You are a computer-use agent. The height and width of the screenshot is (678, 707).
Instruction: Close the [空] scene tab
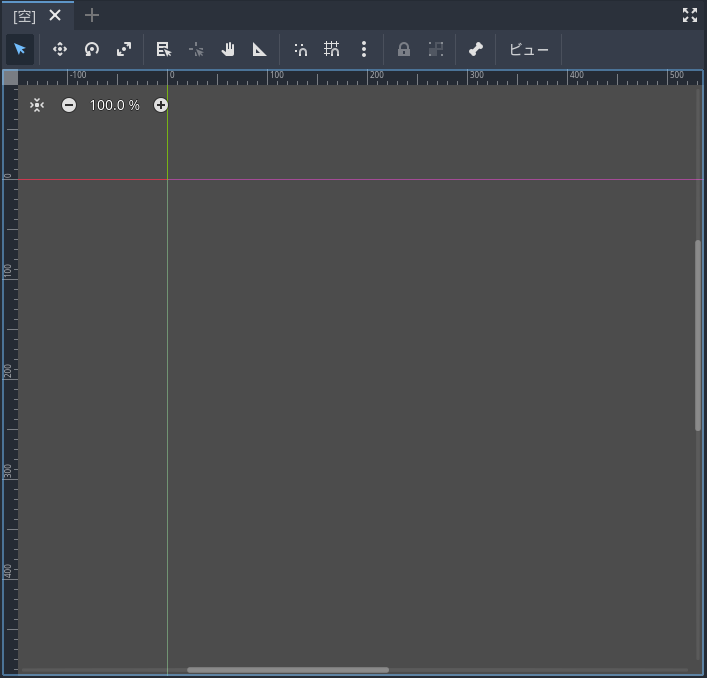tap(55, 16)
